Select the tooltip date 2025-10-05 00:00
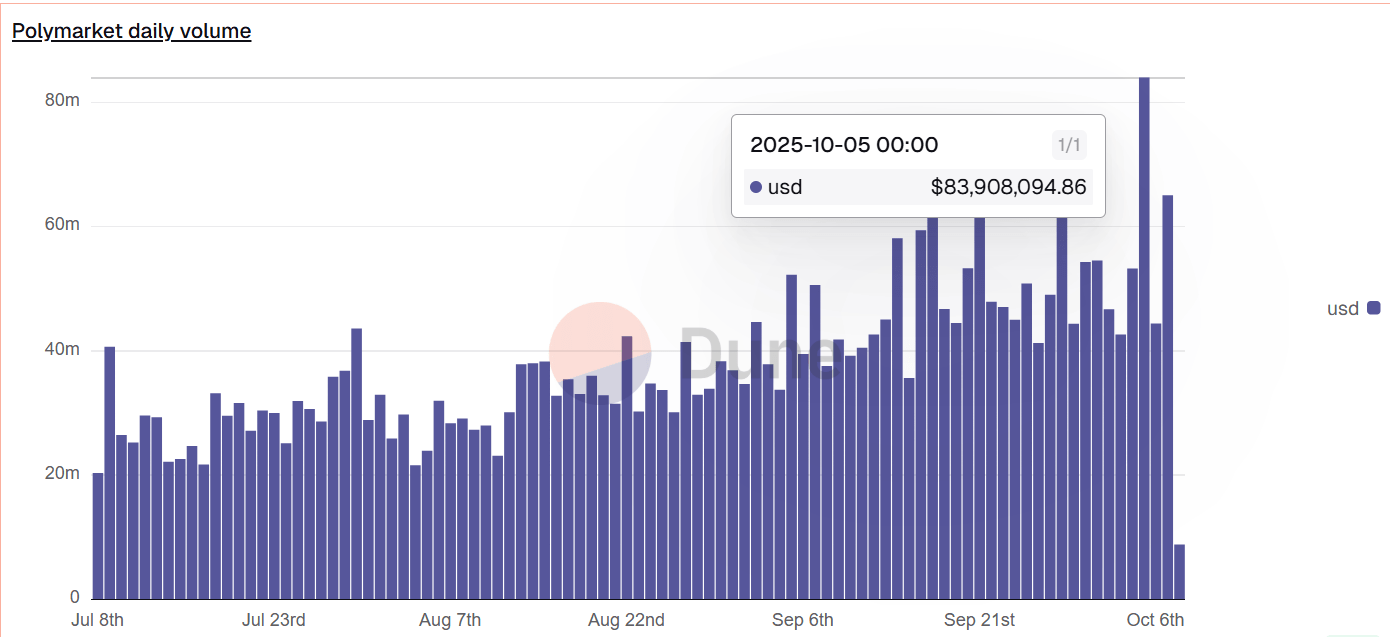This screenshot has height=637, width=1390. coord(844,145)
